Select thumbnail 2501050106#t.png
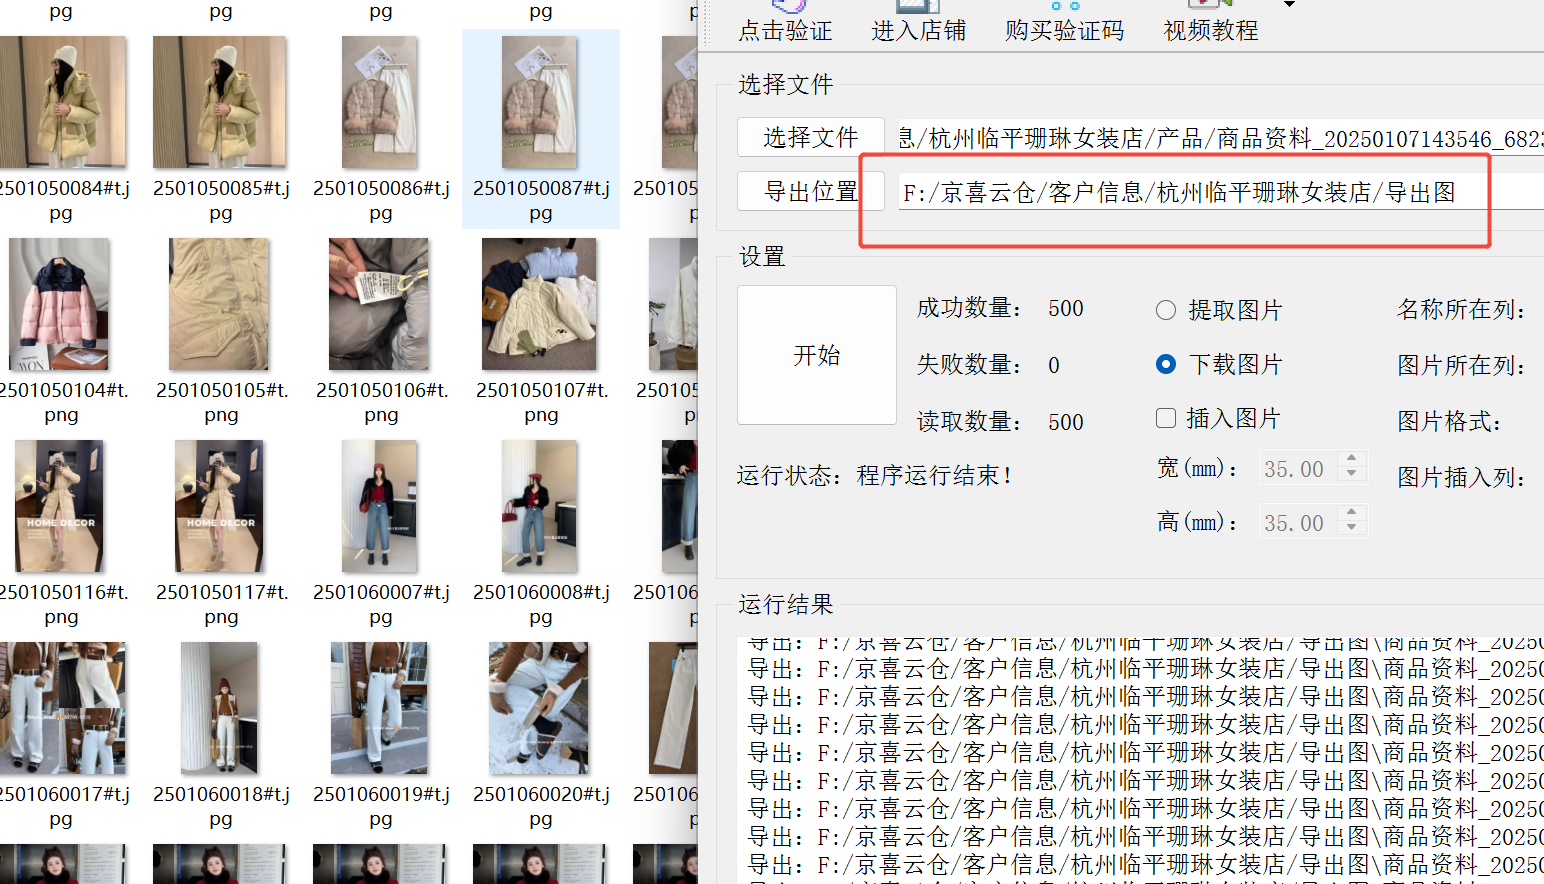 point(380,304)
